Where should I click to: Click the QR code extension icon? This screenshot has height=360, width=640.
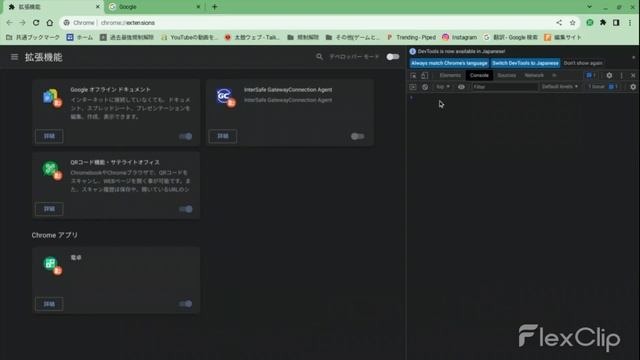pos(52,170)
